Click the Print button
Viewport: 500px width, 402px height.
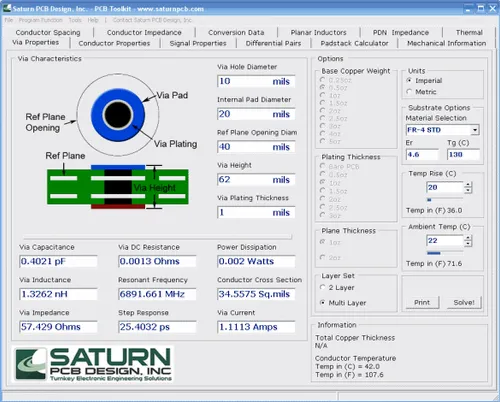(x=422, y=302)
